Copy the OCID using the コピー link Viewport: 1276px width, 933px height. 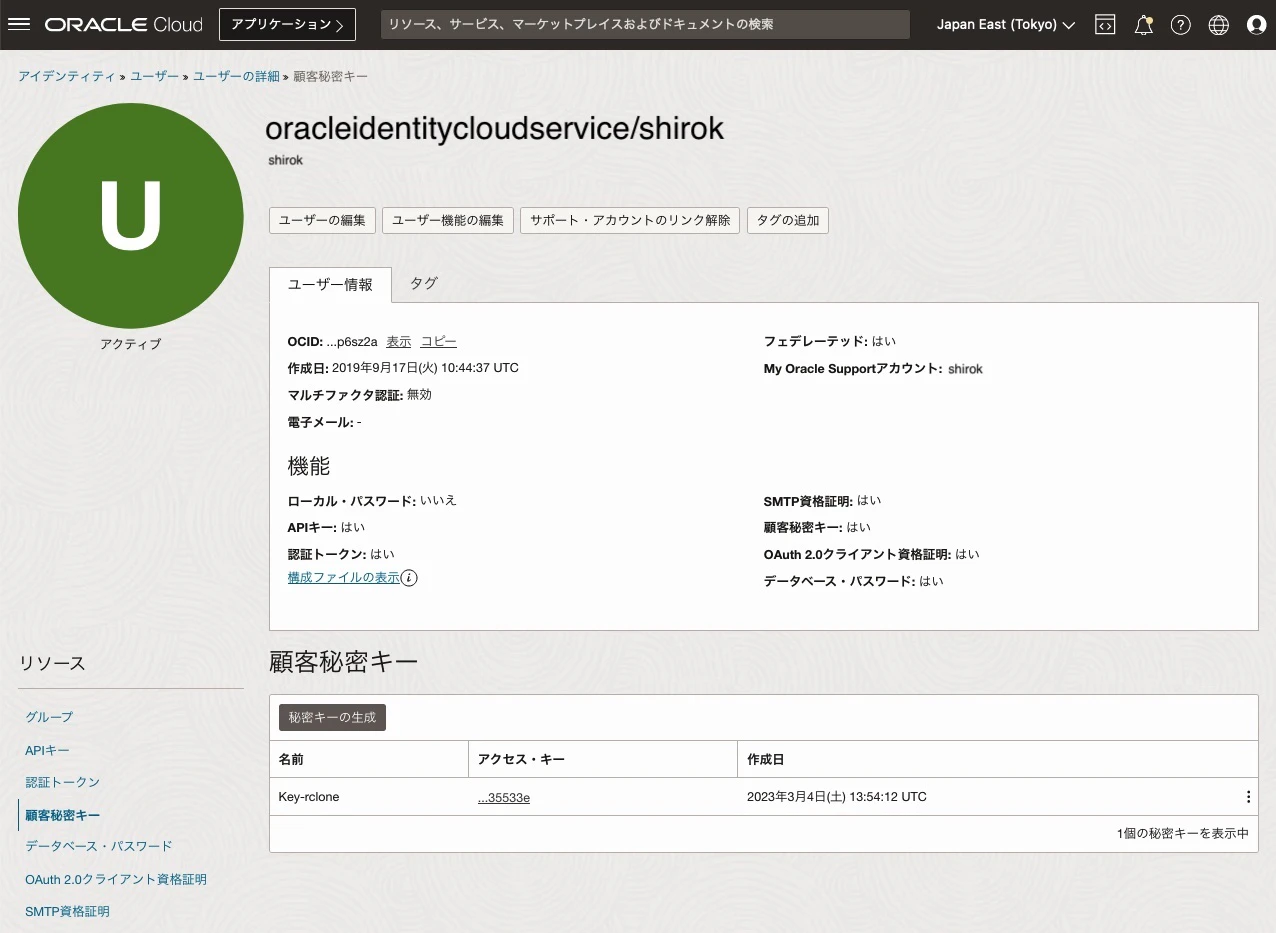click(x=438, y=341)
